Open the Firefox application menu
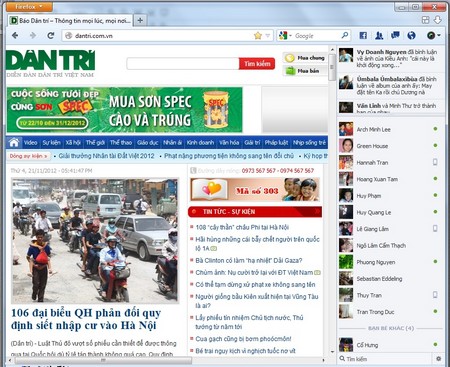 click(29, 6)
